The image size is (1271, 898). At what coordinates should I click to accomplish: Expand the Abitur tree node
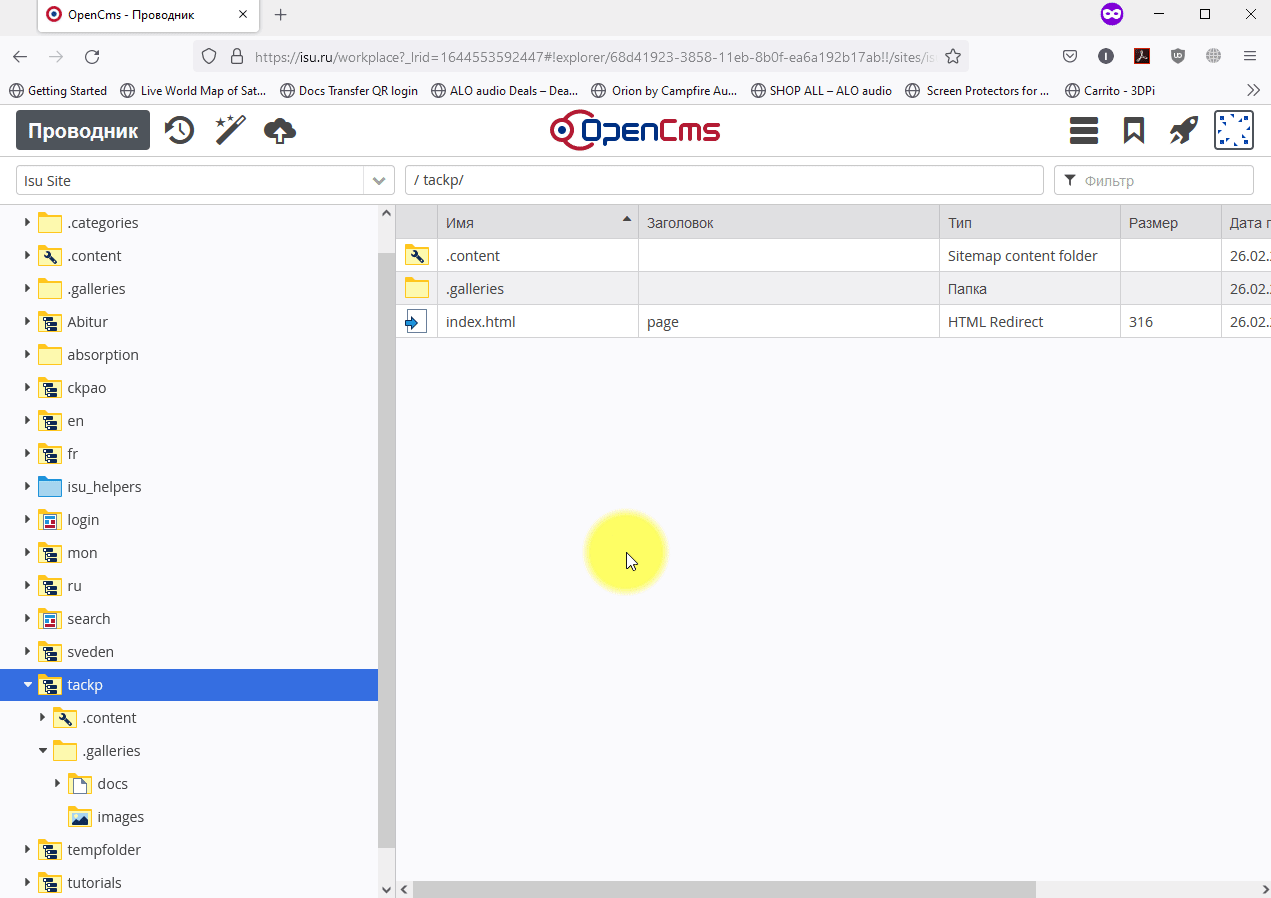[x=27, y=321]
